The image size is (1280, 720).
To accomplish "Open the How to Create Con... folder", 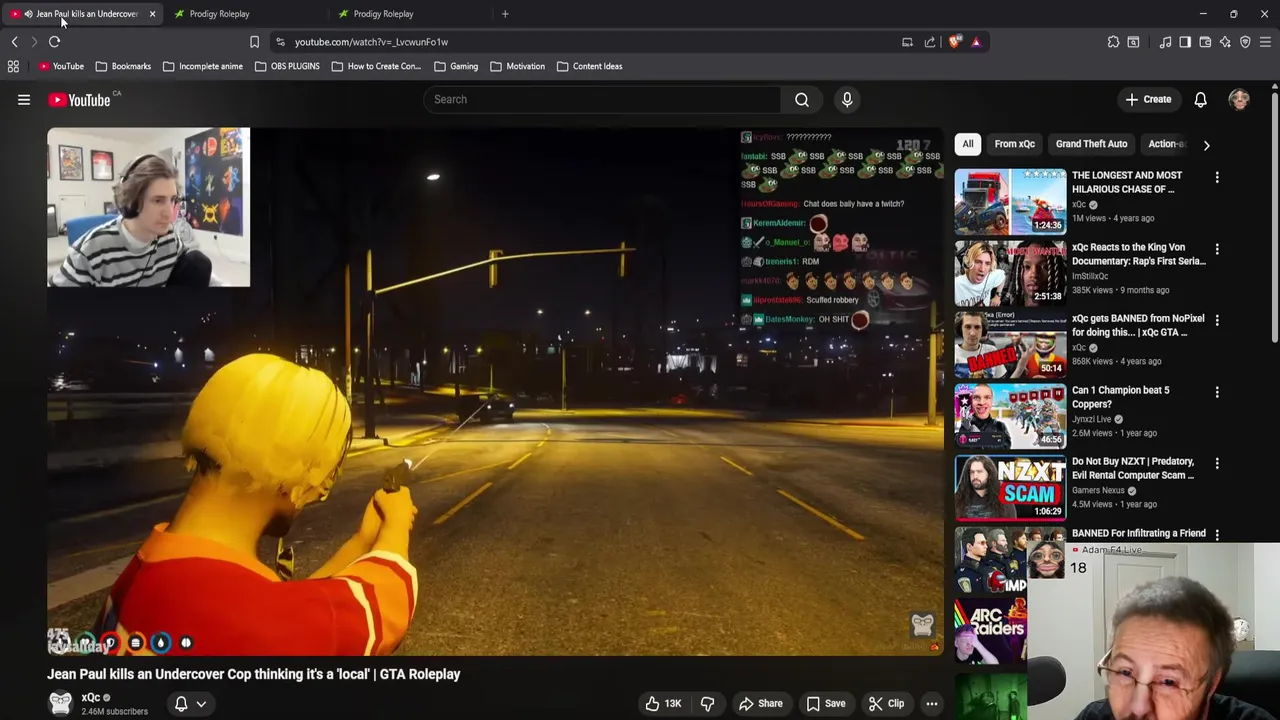I will coord(376,66).
